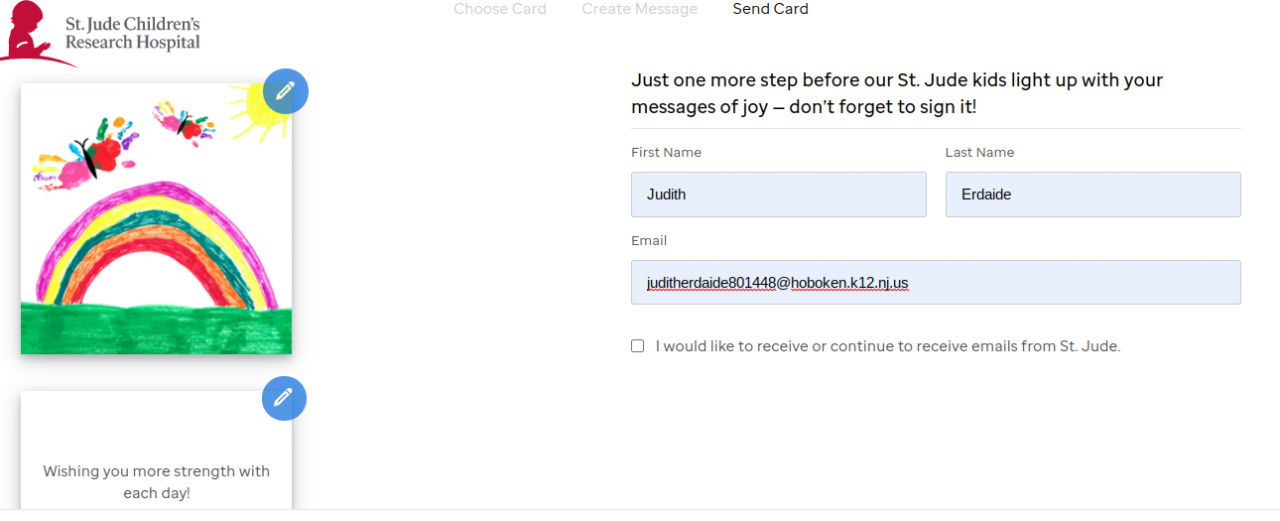Enable receiving emails from St. Jude checkbox
The height and width of the screenshot is (521, 1280).
coord(638,346)
